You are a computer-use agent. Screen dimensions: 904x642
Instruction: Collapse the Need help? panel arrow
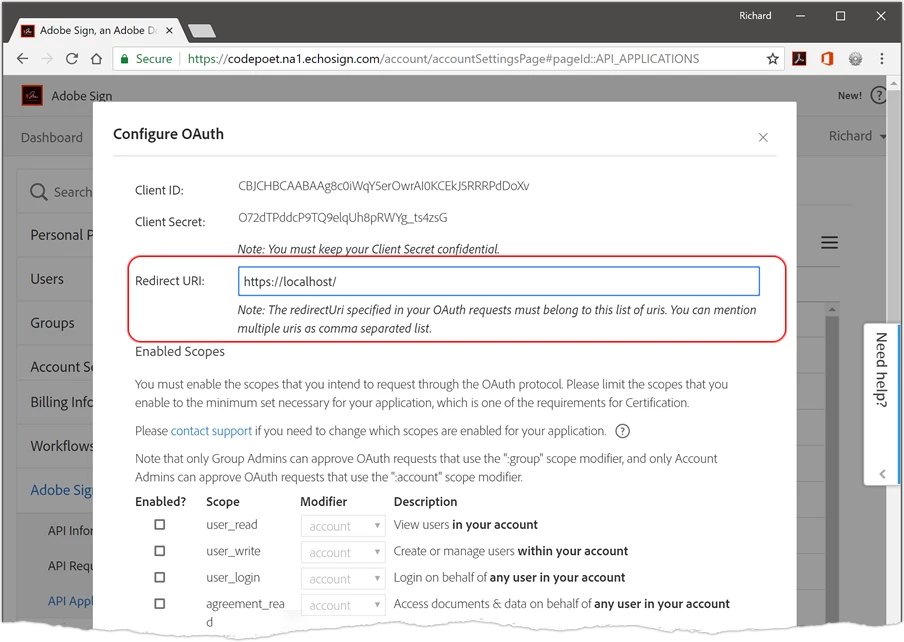pos(882,474)
